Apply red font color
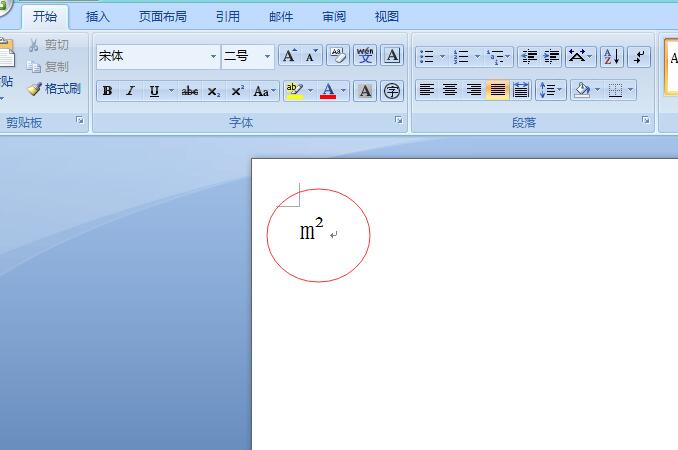Viewport: 678px width, 450px height. 328,91
